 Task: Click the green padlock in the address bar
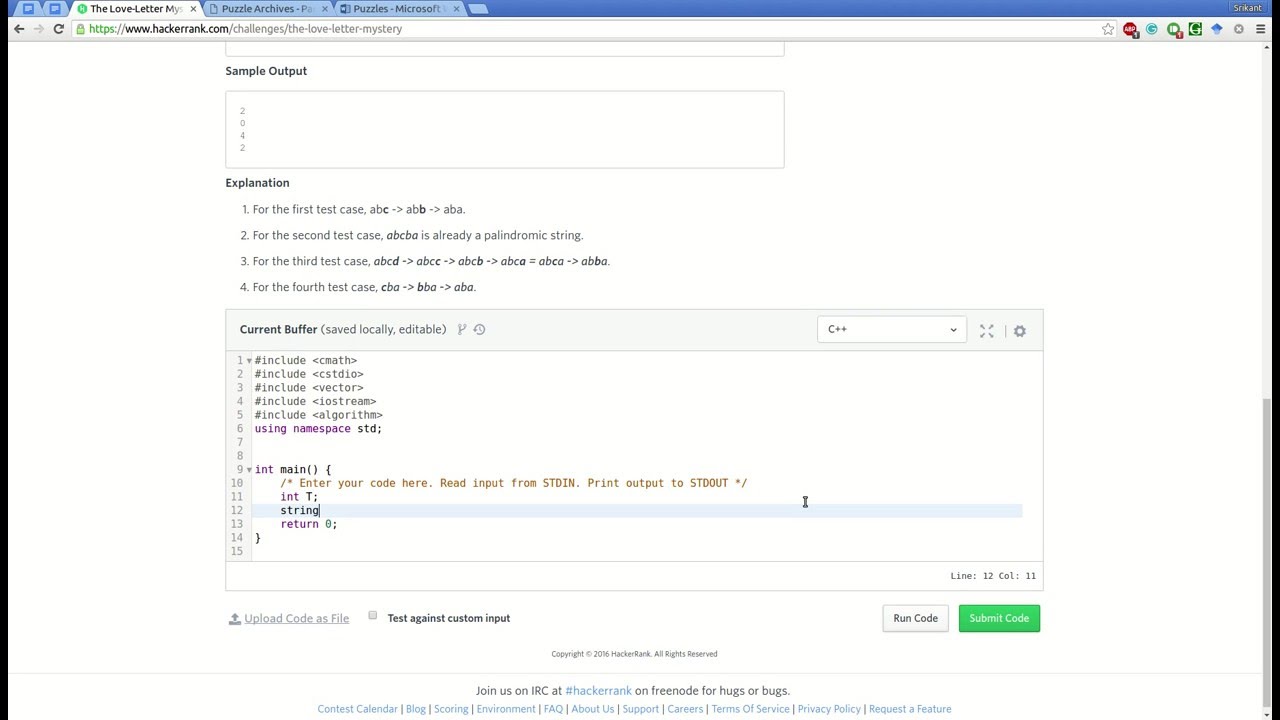point(80,29)
